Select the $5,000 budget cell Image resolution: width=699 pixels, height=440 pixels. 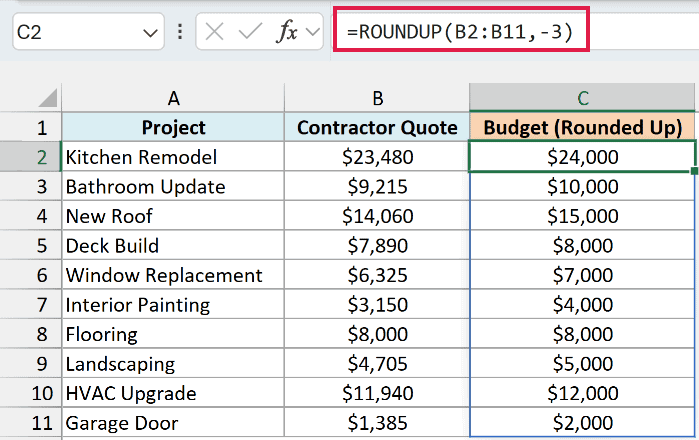582,363
